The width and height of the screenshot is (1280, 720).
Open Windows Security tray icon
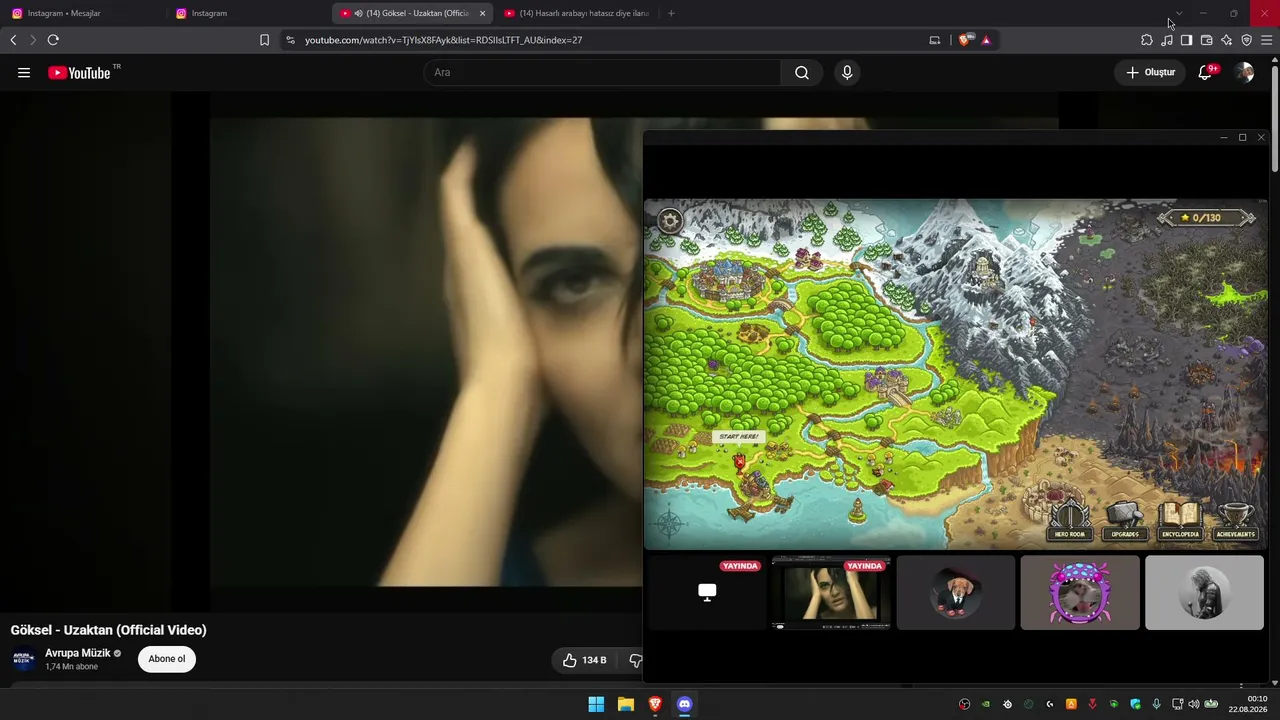click(1135, 704)
